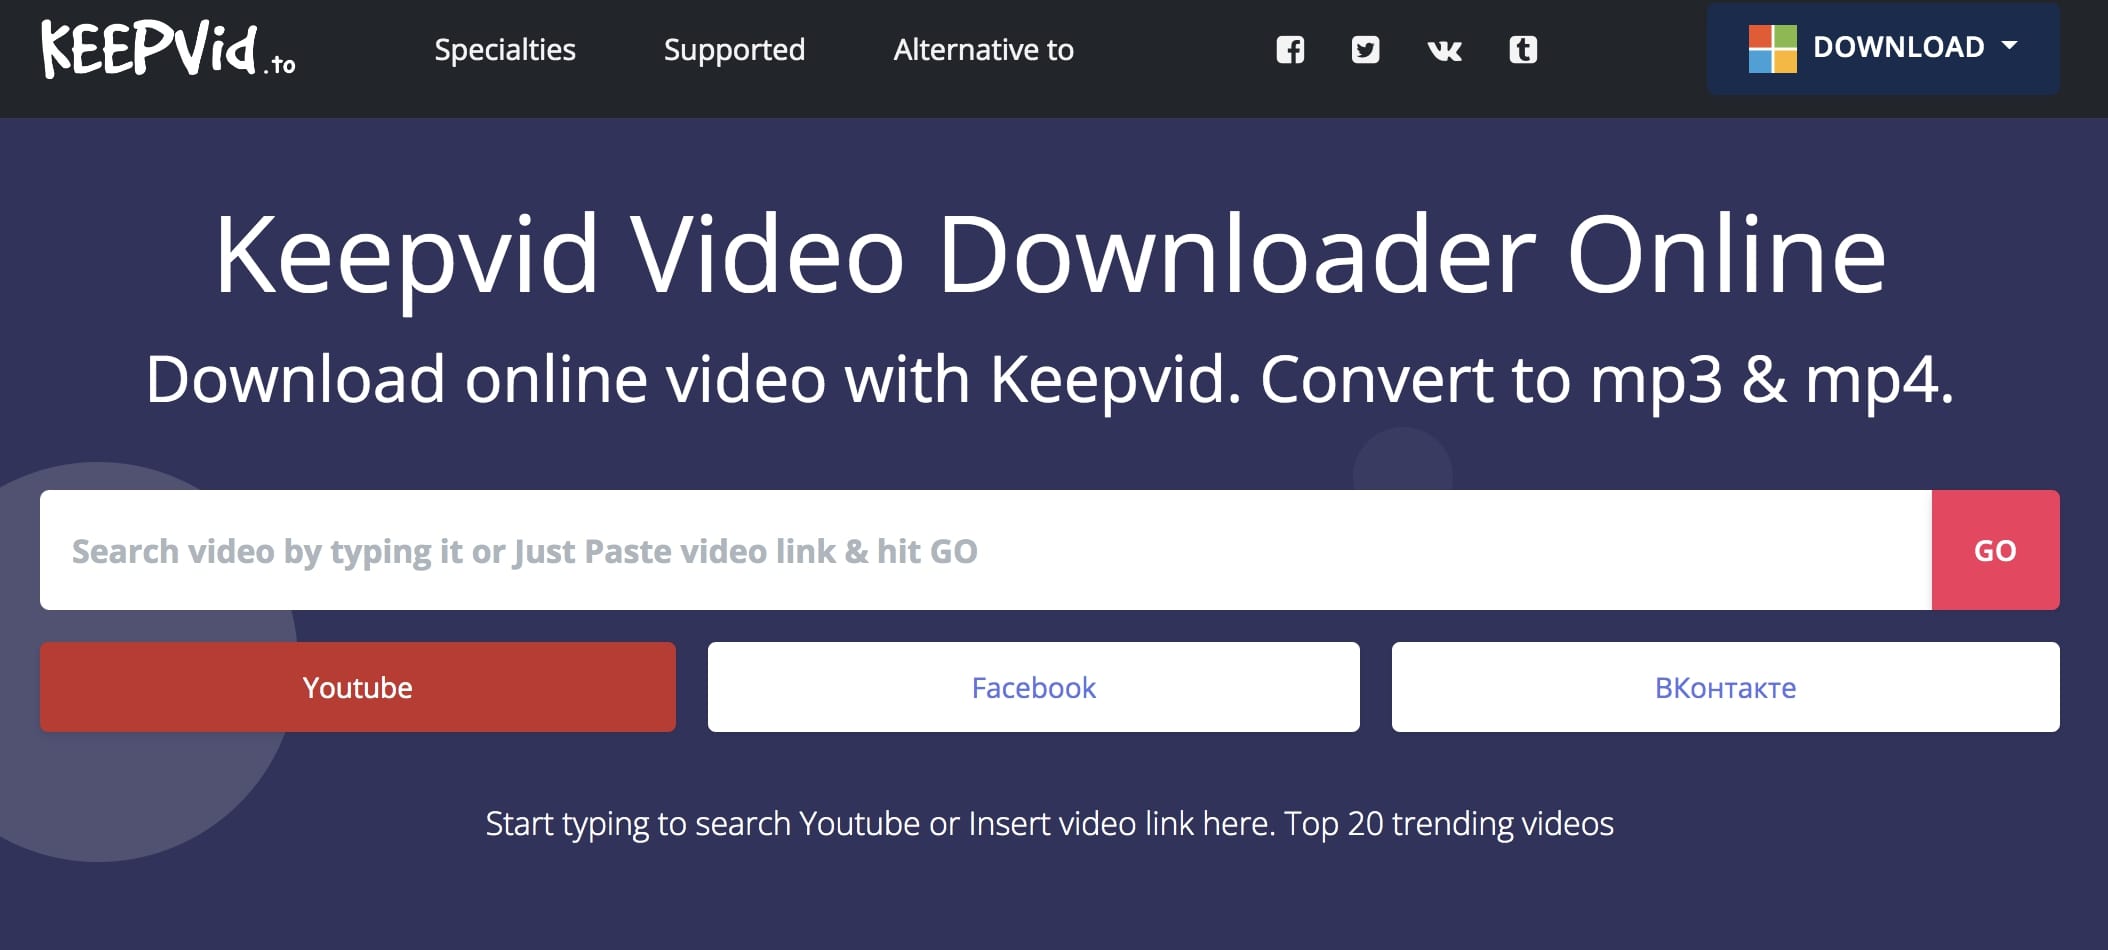
Task: Select ВКонтакте as the download source
Action: tap(1723, 687)
